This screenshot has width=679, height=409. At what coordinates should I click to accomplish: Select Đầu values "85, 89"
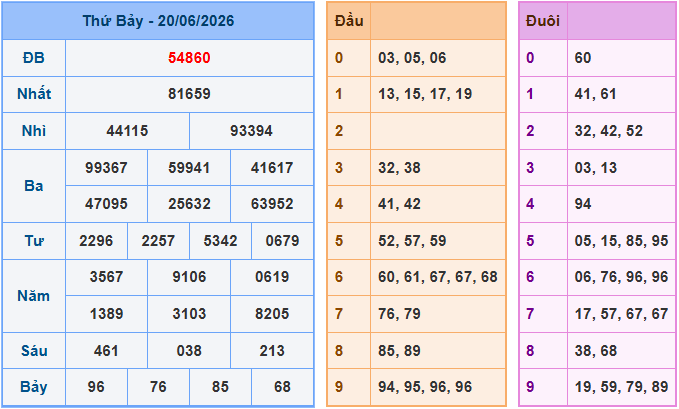(399, 351)
